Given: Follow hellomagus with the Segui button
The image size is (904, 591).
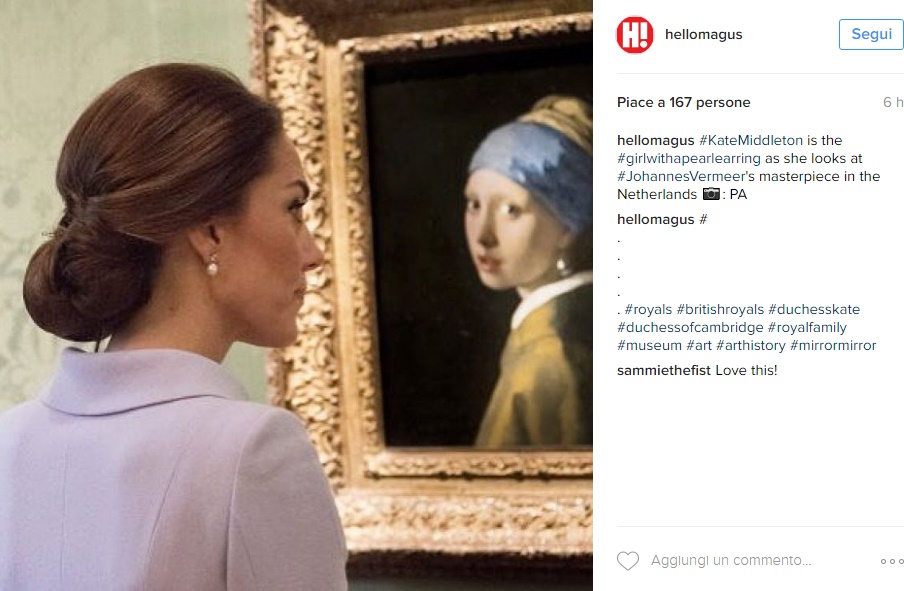Looking at the screenshot, I should 871,34.
